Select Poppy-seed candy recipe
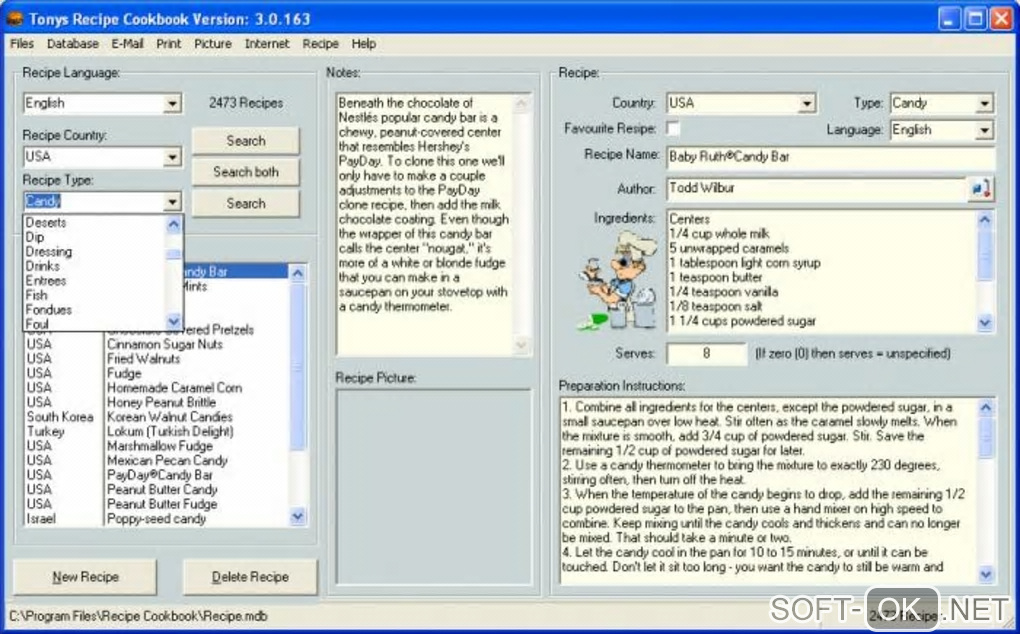This screenshot has width=1020, height=634. [156, 519]
